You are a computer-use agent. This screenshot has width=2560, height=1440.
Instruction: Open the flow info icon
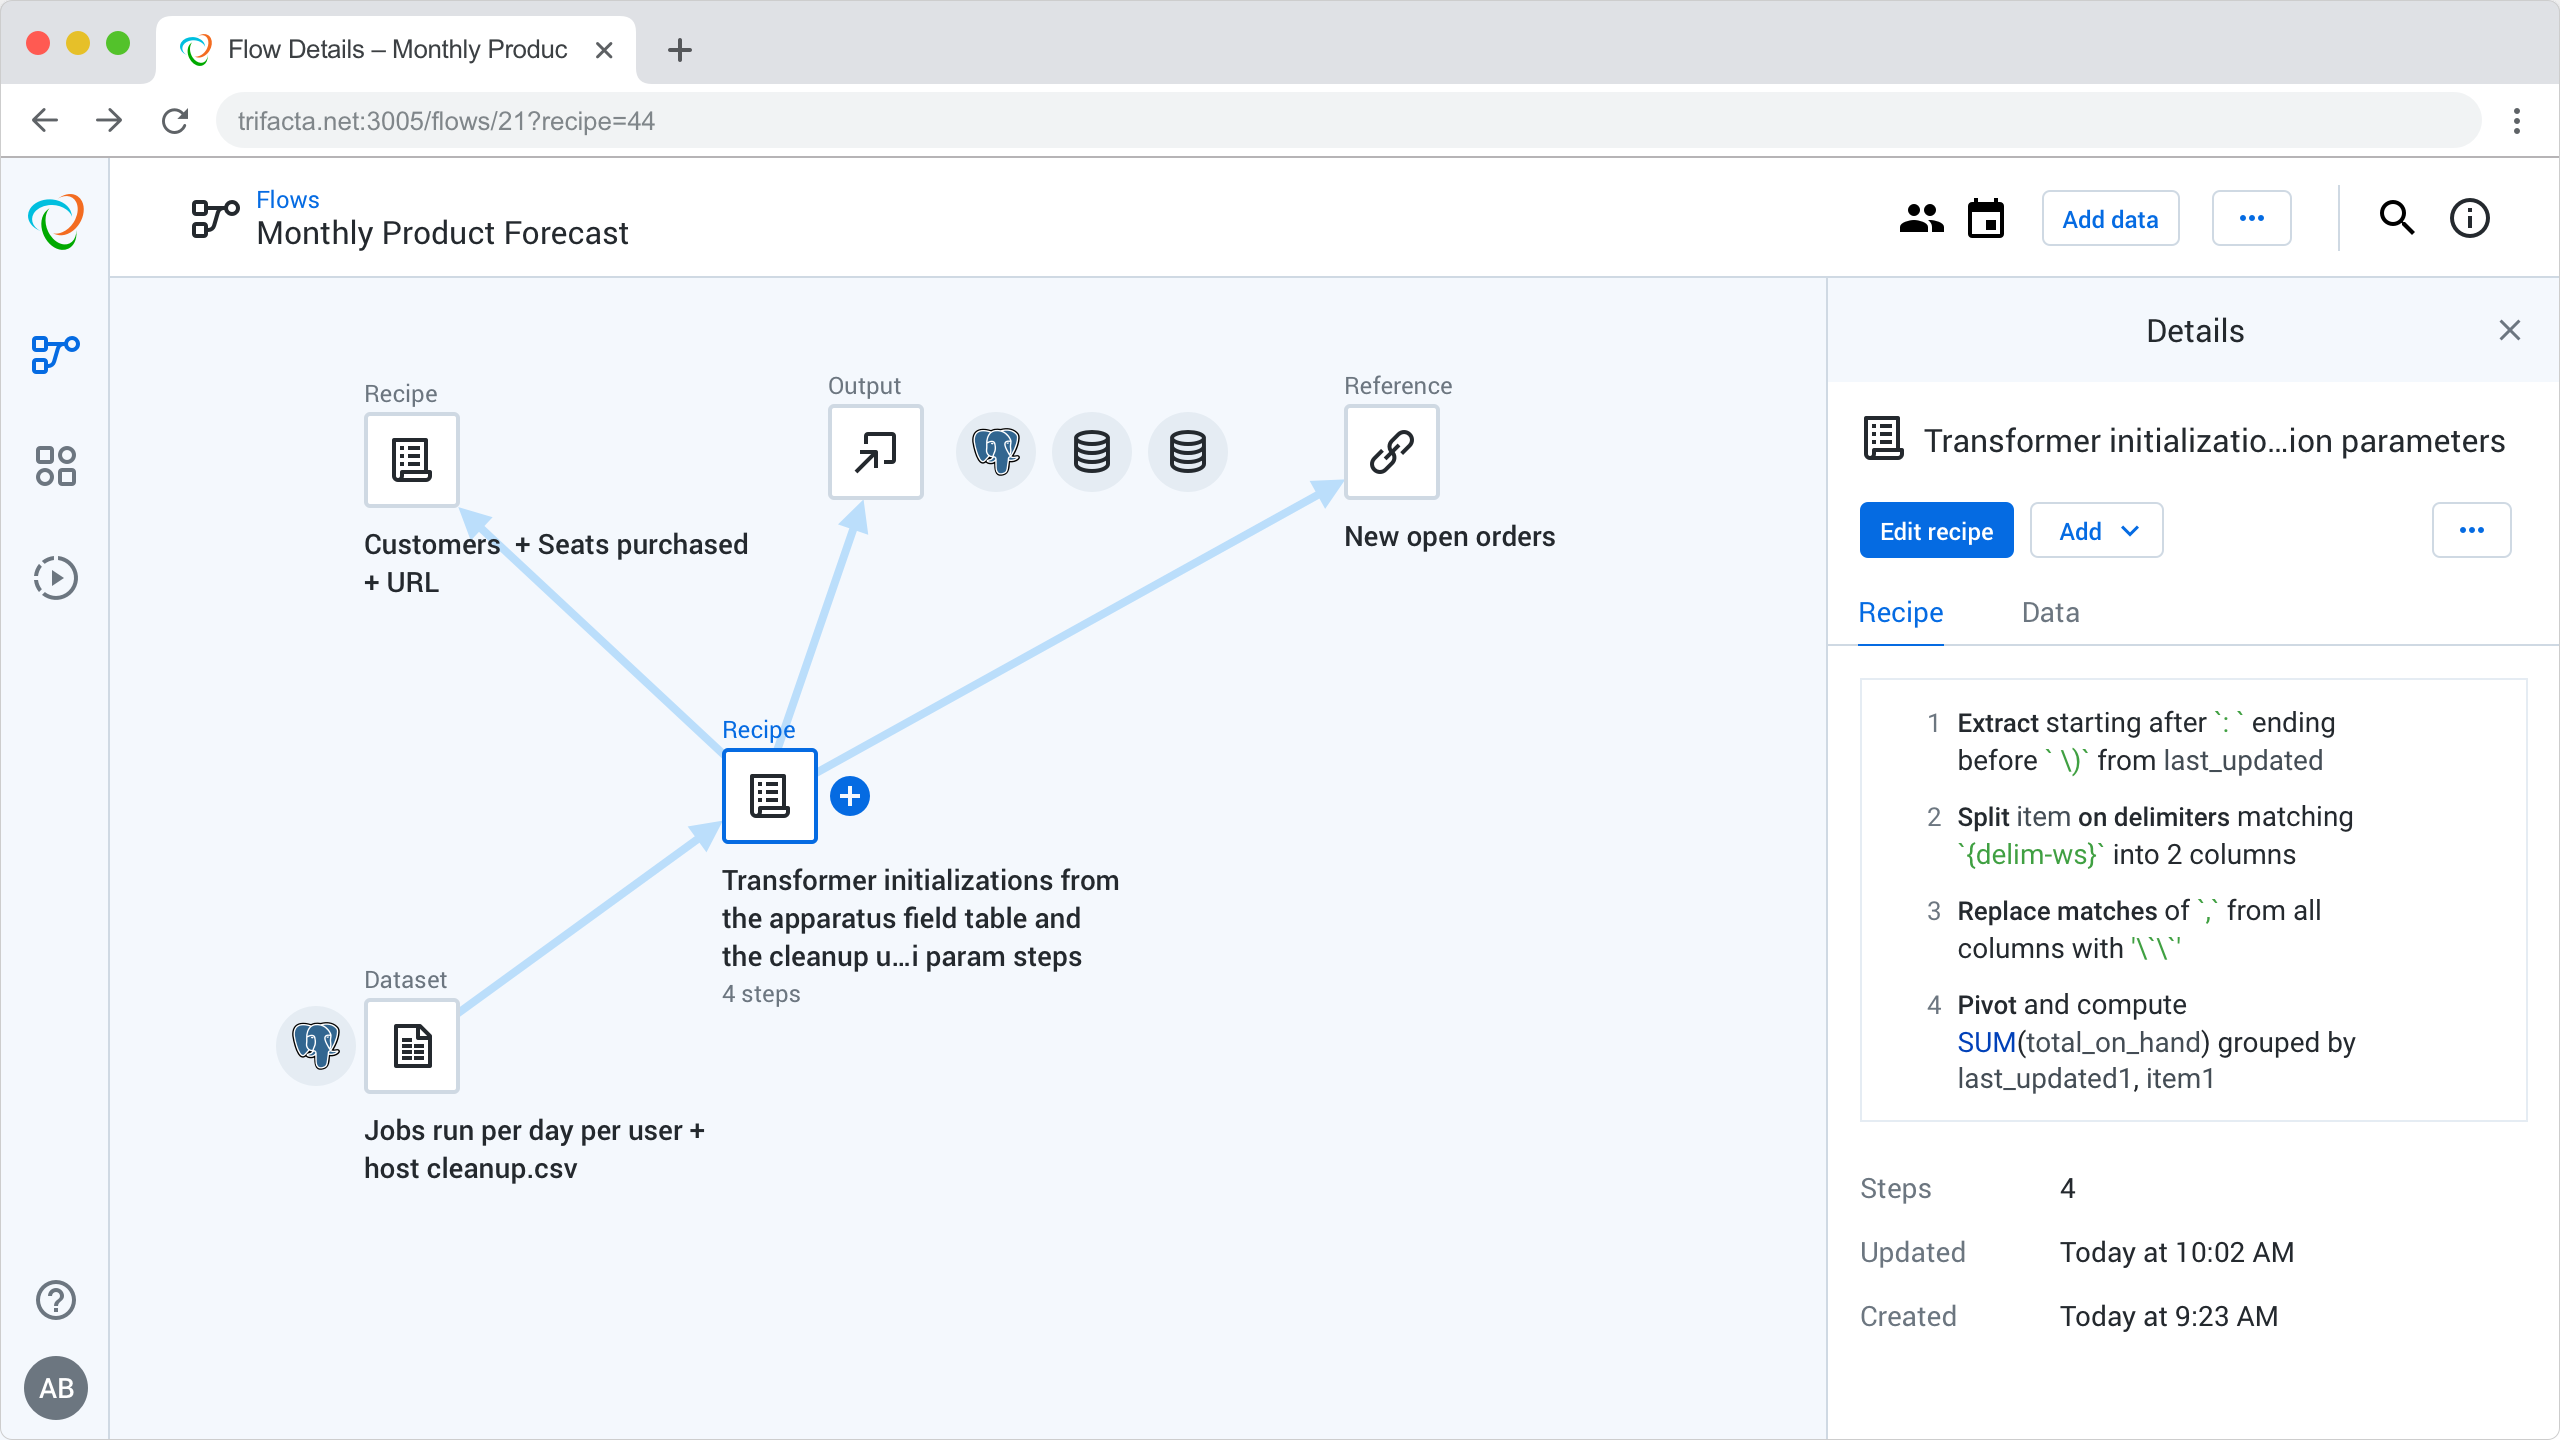click(2469, 219)
